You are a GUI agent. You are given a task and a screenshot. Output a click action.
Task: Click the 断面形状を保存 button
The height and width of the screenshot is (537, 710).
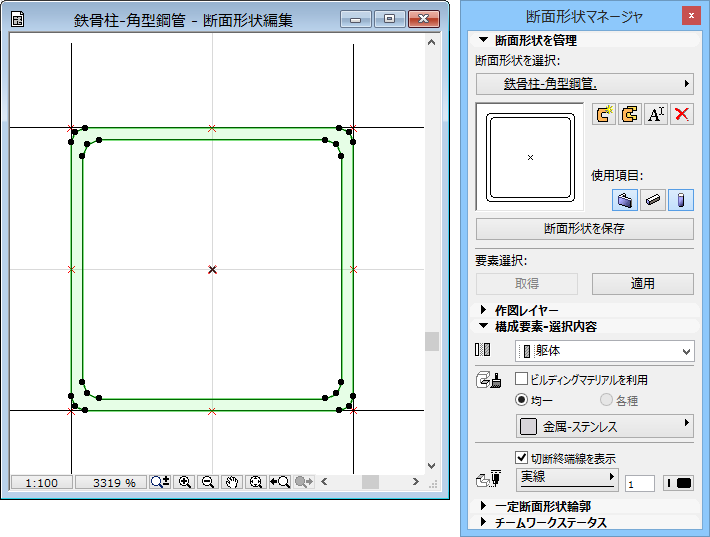pyautogui.click(x=585, y=229)
